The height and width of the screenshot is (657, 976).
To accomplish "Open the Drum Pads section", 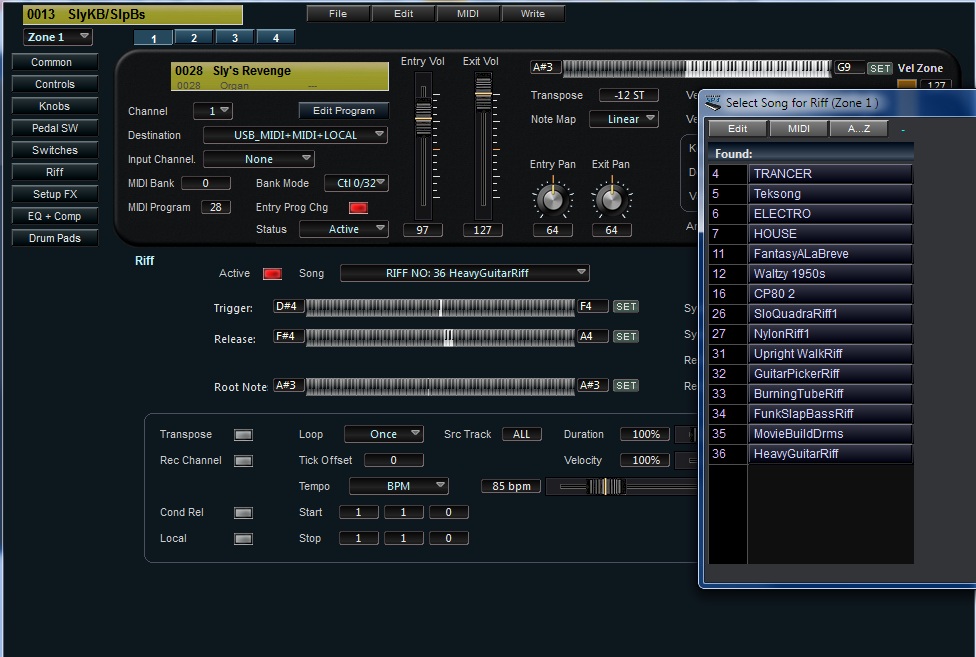I will pyautogui.click(x=55, y=238).
